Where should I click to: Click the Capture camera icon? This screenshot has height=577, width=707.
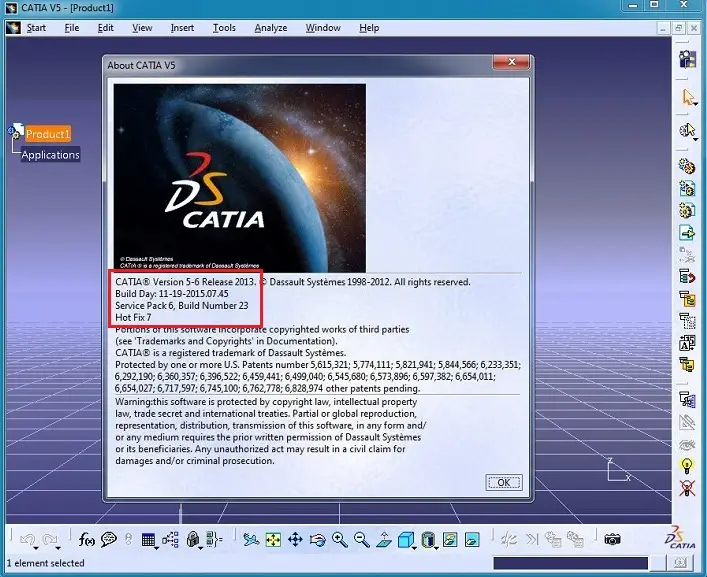[612, 539]
